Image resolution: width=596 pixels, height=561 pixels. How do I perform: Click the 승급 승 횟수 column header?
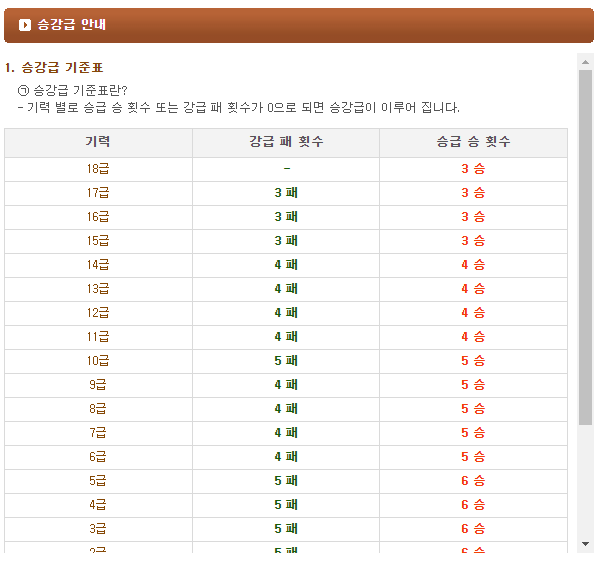pyautogui.click(x=473, y=143)
